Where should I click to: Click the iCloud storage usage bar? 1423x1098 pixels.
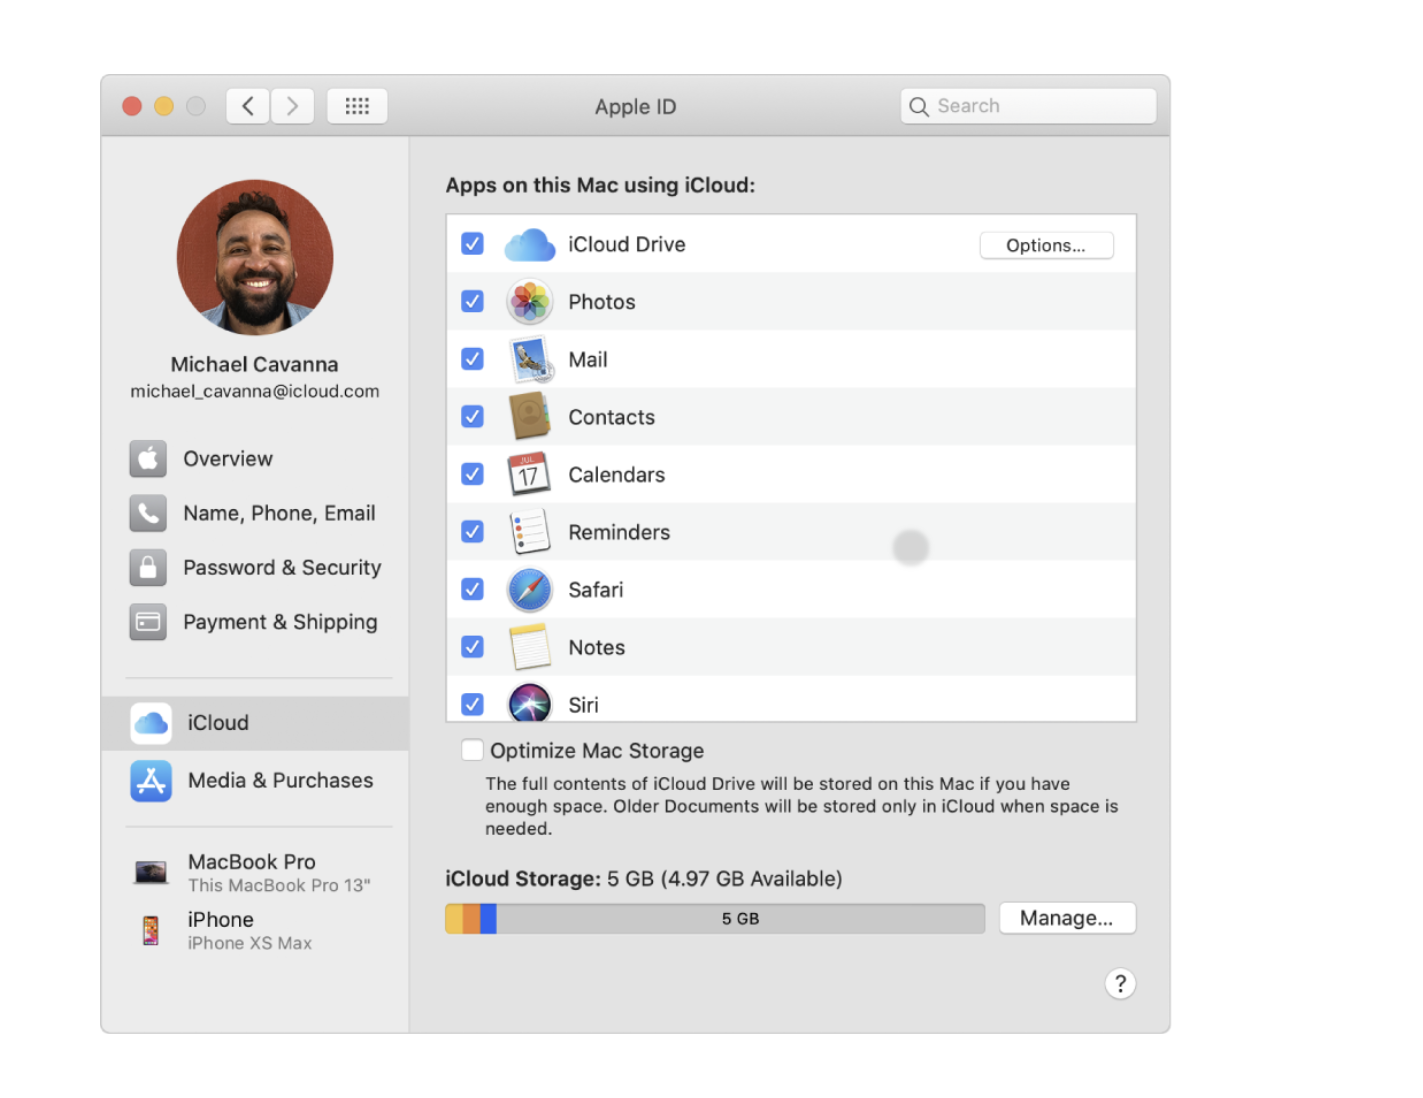click(x=715, y=918)
